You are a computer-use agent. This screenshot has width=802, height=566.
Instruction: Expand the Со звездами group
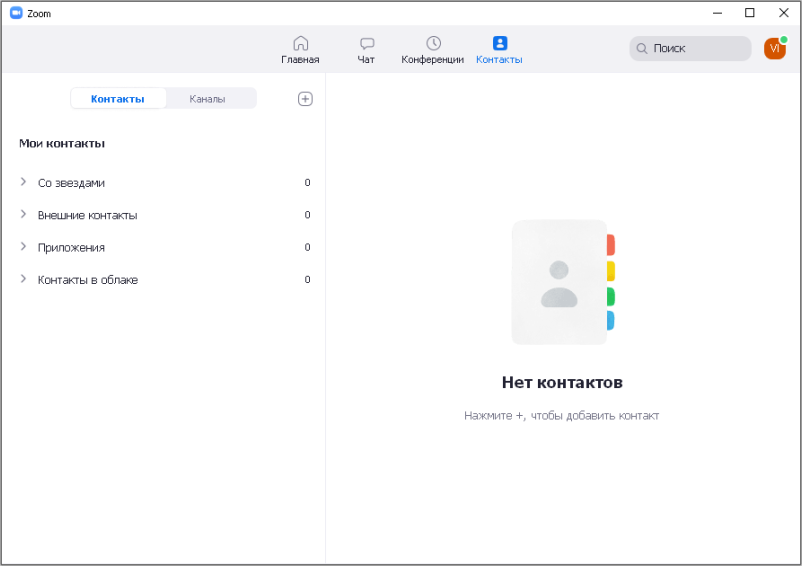coord(24,183)
